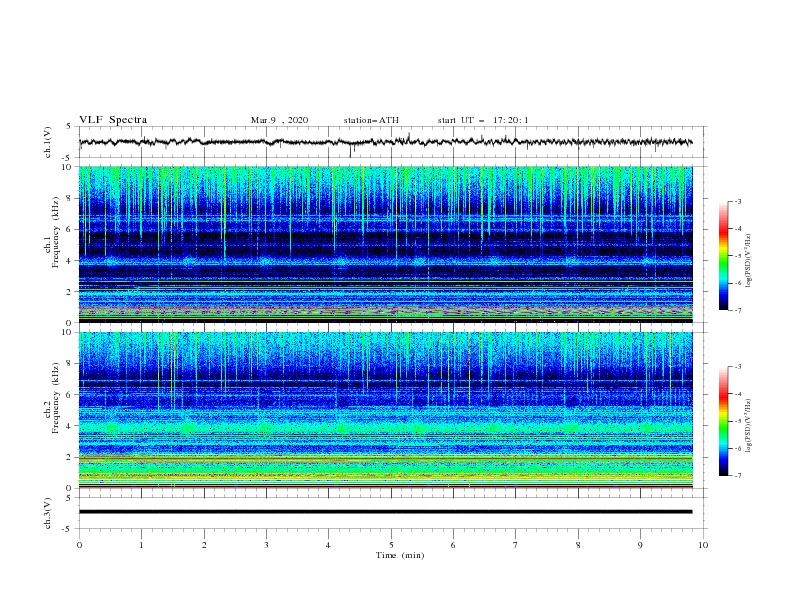Click the flat ch.3 voltage trace

(385, 512)
